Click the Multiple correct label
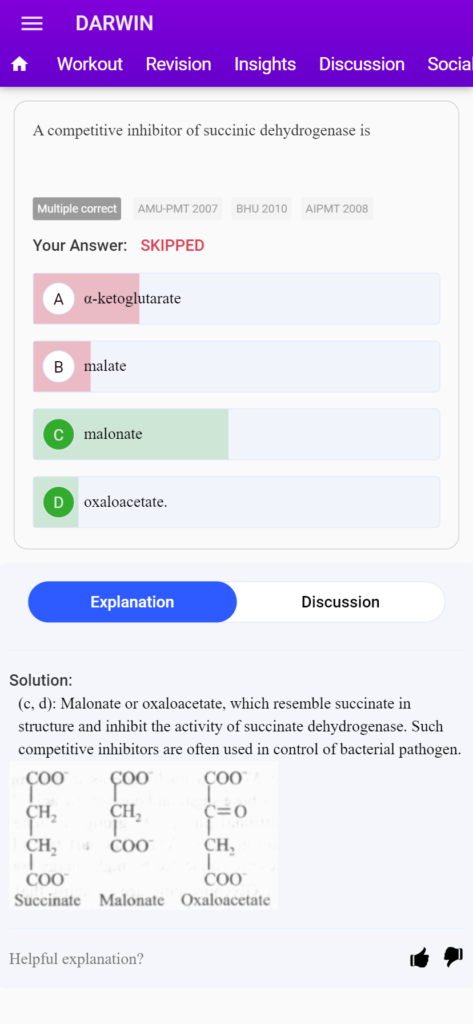 [x=77, y=209]
